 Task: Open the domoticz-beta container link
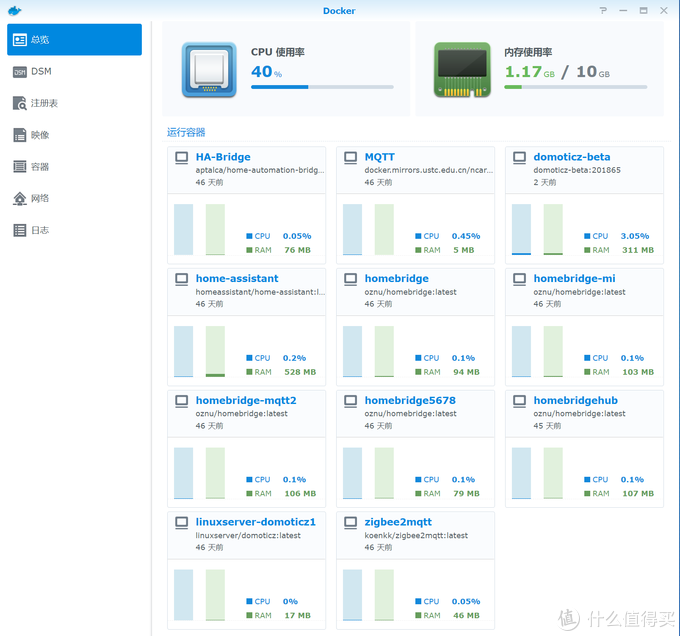pos(571,157)
